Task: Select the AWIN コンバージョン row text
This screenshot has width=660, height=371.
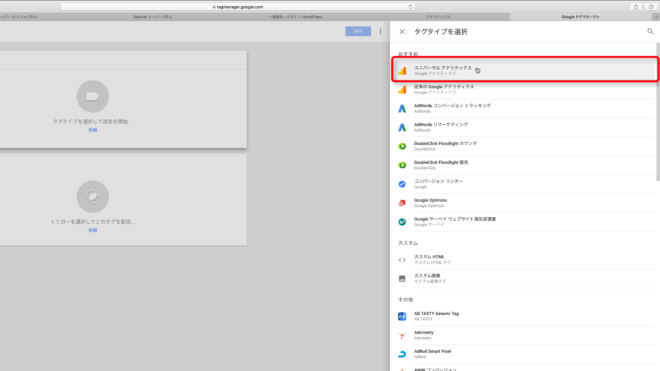Action: [435, 369]
